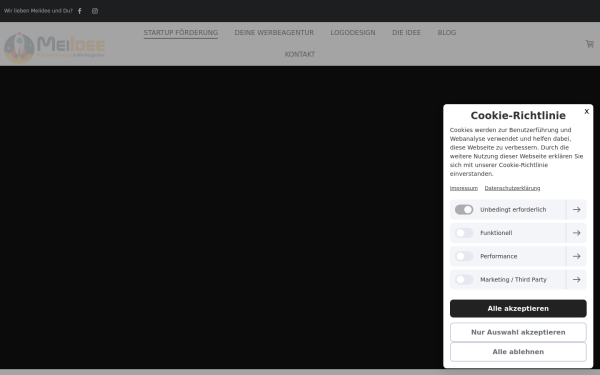Click the Nur Auswahl akzeptieren button
The width and height of the screenshot is (600, 375).
518,332
